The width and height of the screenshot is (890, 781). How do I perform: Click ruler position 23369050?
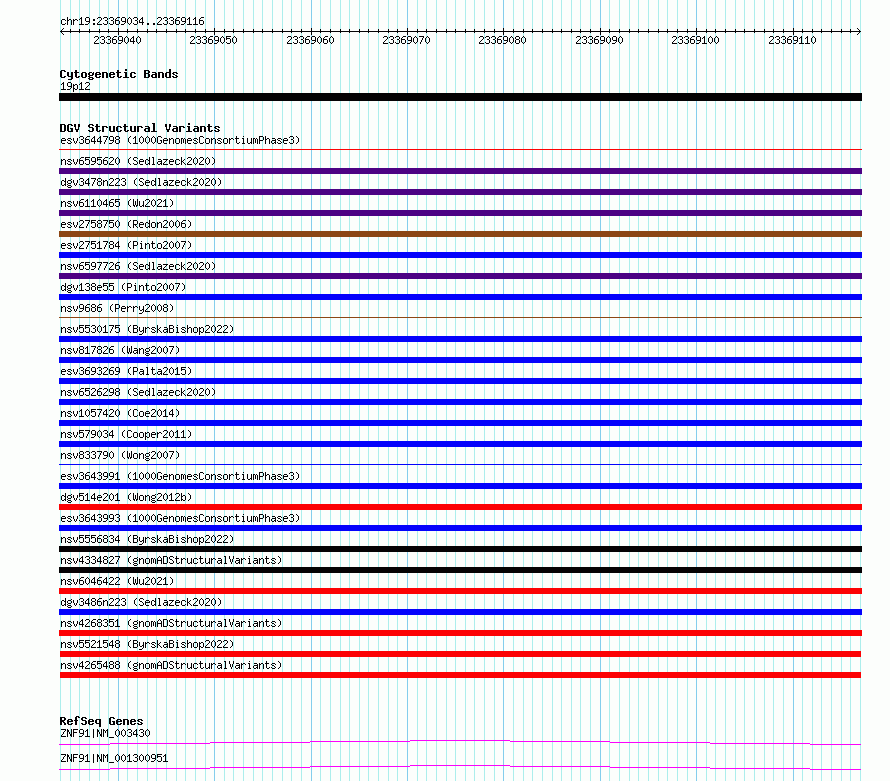click(213, 40)
